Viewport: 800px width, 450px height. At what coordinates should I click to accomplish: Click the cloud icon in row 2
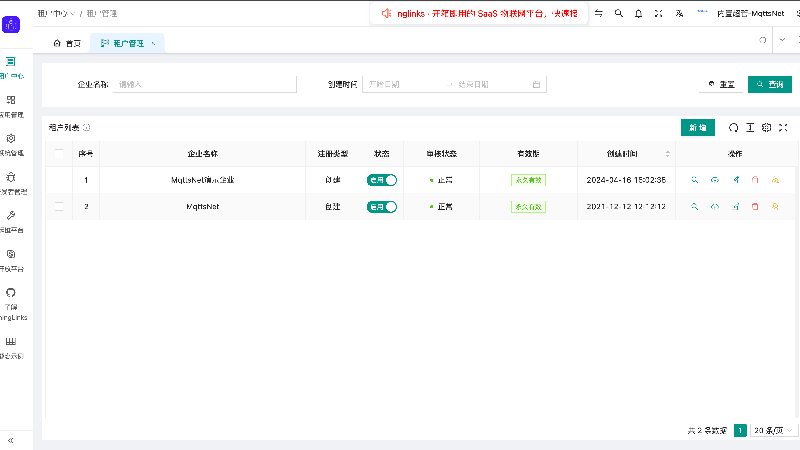[x=715, y=207]
